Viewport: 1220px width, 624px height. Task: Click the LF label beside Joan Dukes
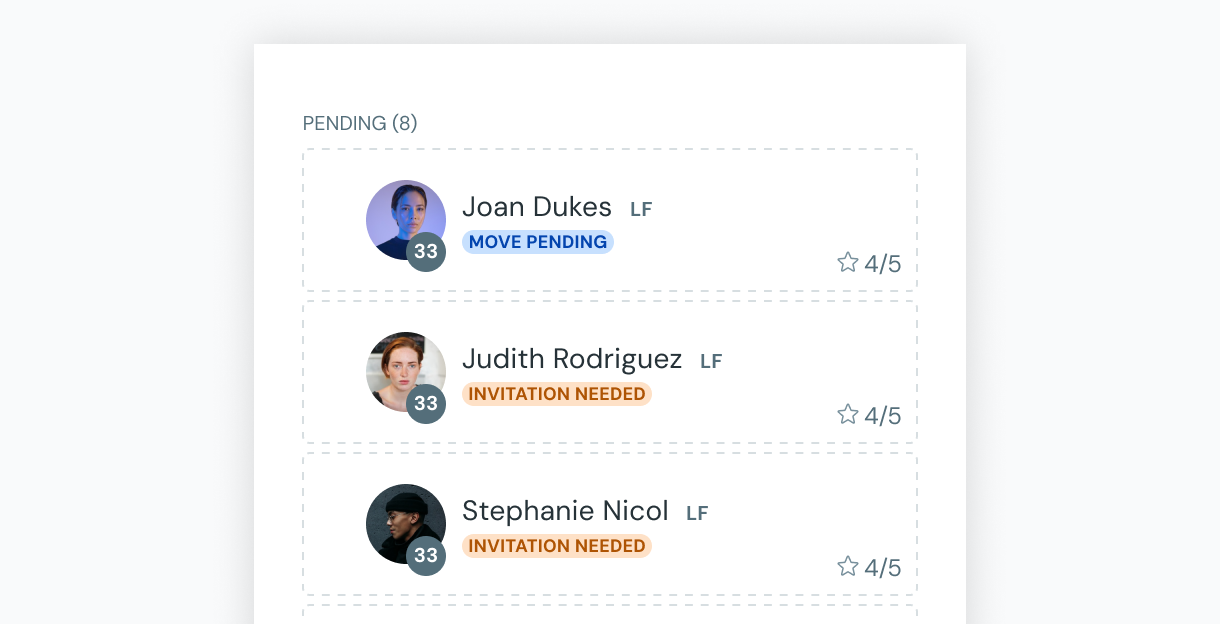[x=641, y=210]
